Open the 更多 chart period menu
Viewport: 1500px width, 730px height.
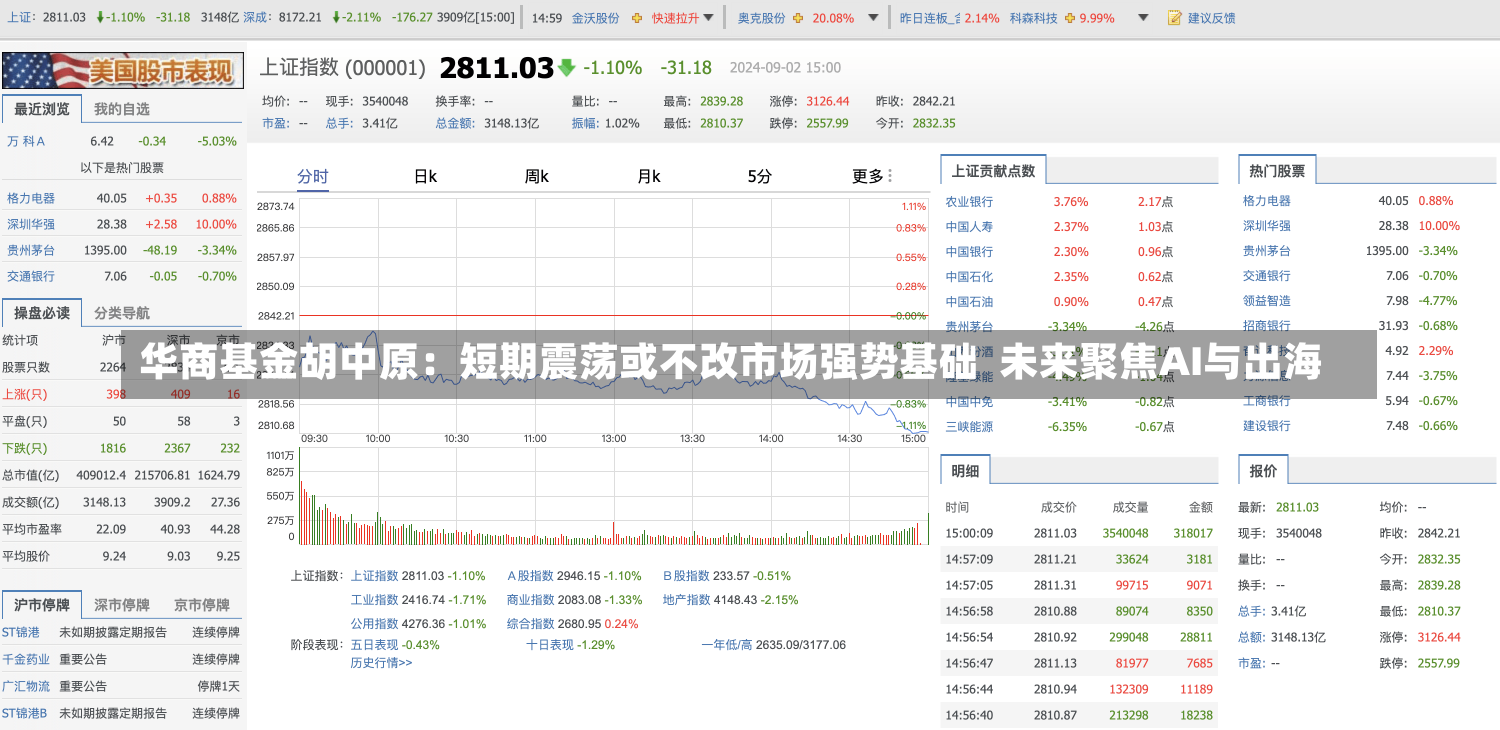coord(872,176)
